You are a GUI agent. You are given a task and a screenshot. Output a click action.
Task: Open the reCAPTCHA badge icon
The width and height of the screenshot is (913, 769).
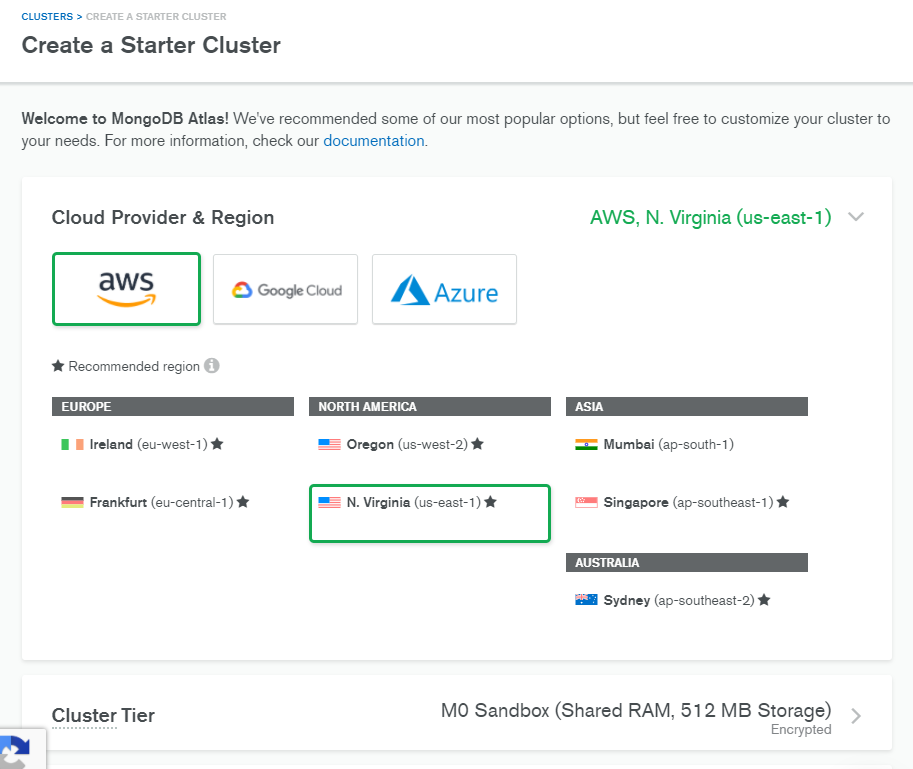pos(15,752)
